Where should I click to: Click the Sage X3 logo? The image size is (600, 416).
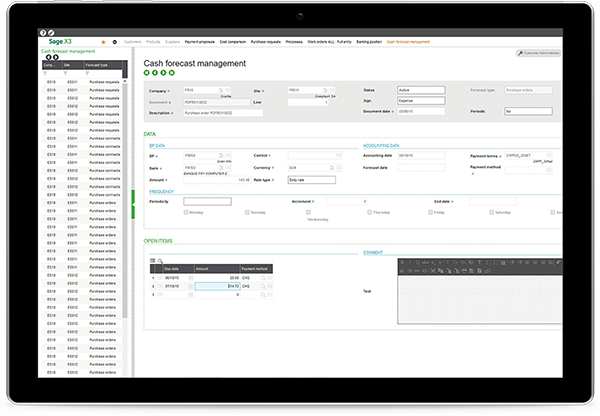[x=60, y=41]
